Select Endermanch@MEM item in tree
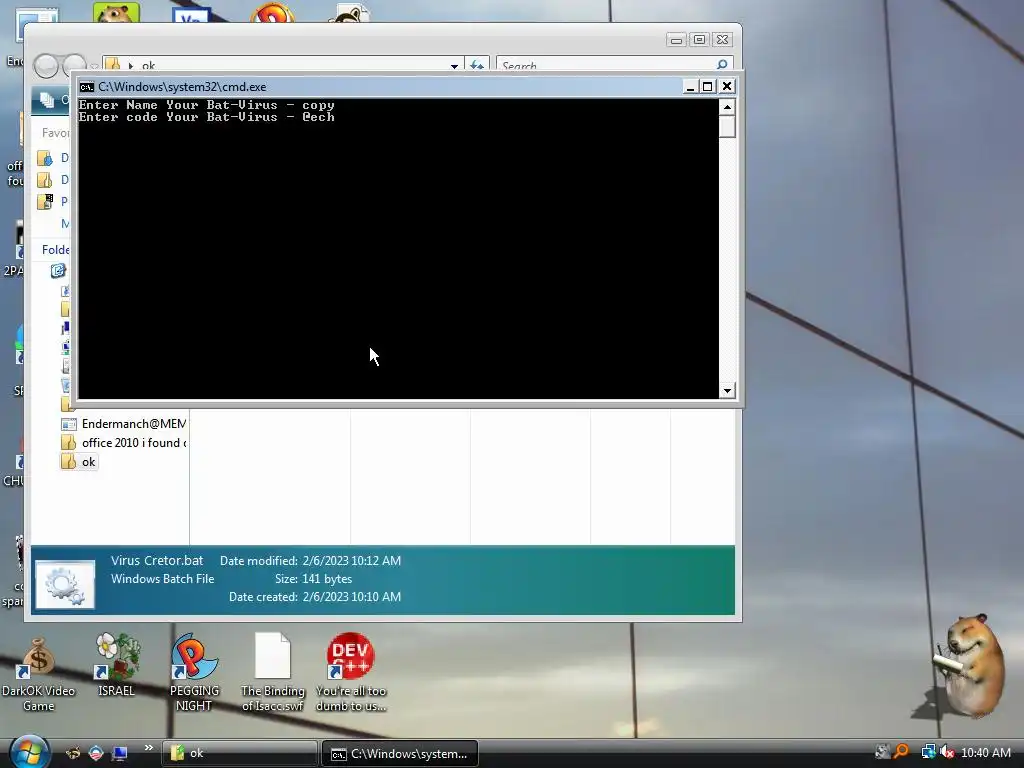 pyautogui.click(x=123, y=424)
